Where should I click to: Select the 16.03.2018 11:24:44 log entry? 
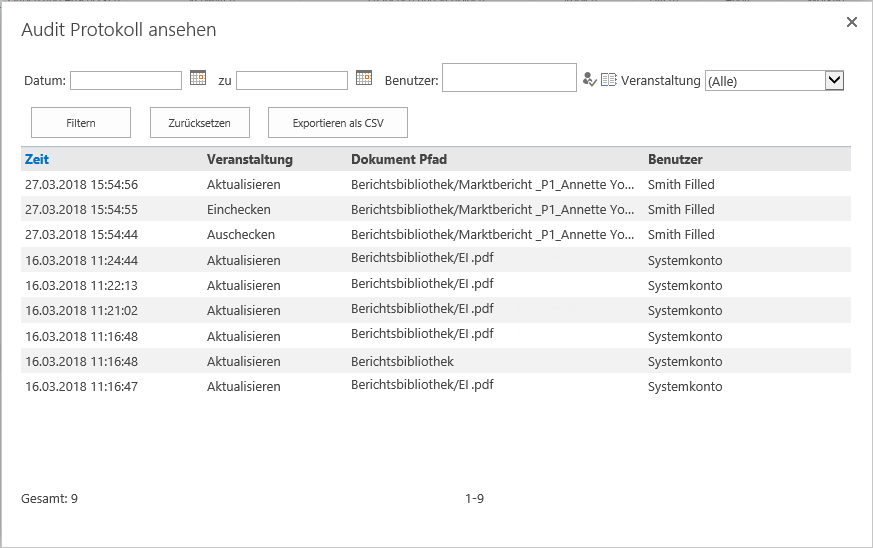81,261
